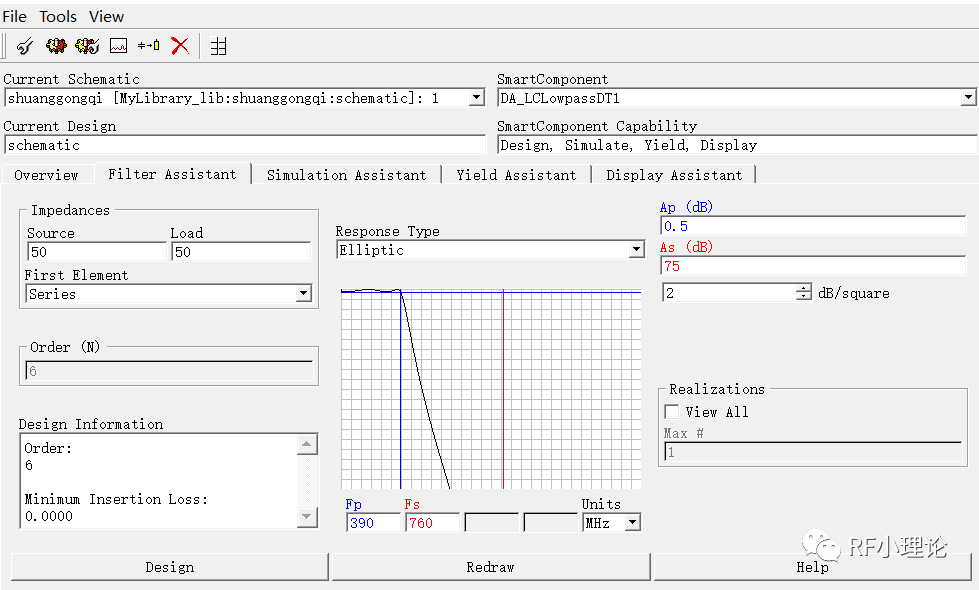
Task: Click the Redraw button
Action: 491,567
